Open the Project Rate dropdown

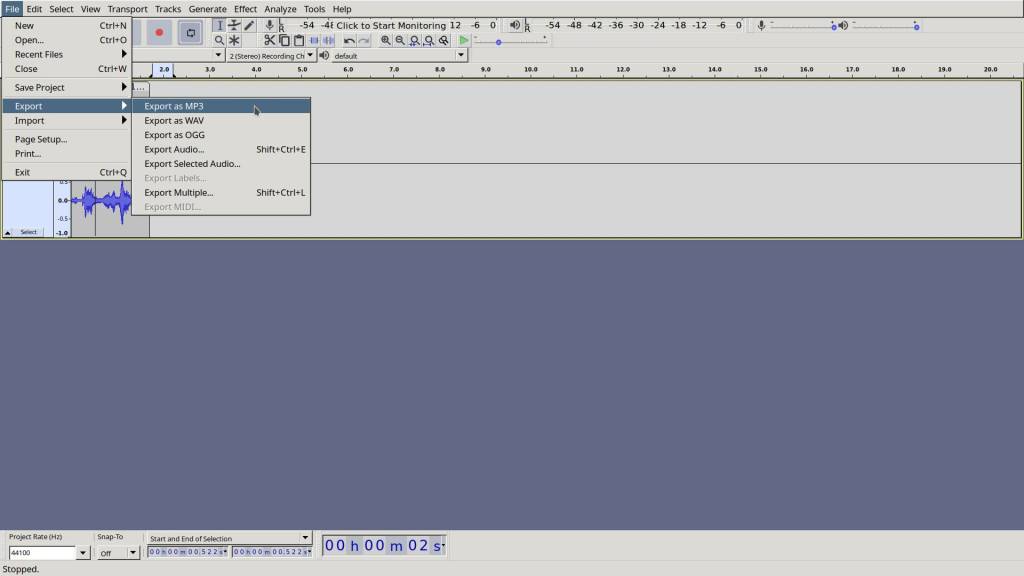[82, 552]
